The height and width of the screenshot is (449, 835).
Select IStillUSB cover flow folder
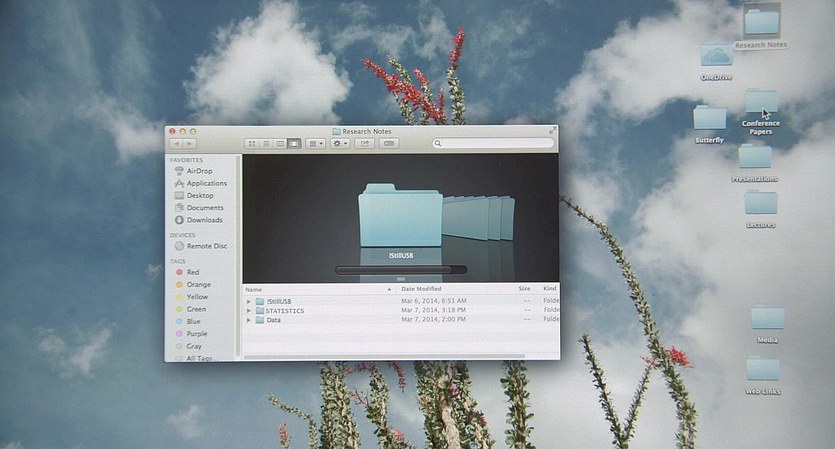click(400, 216)
